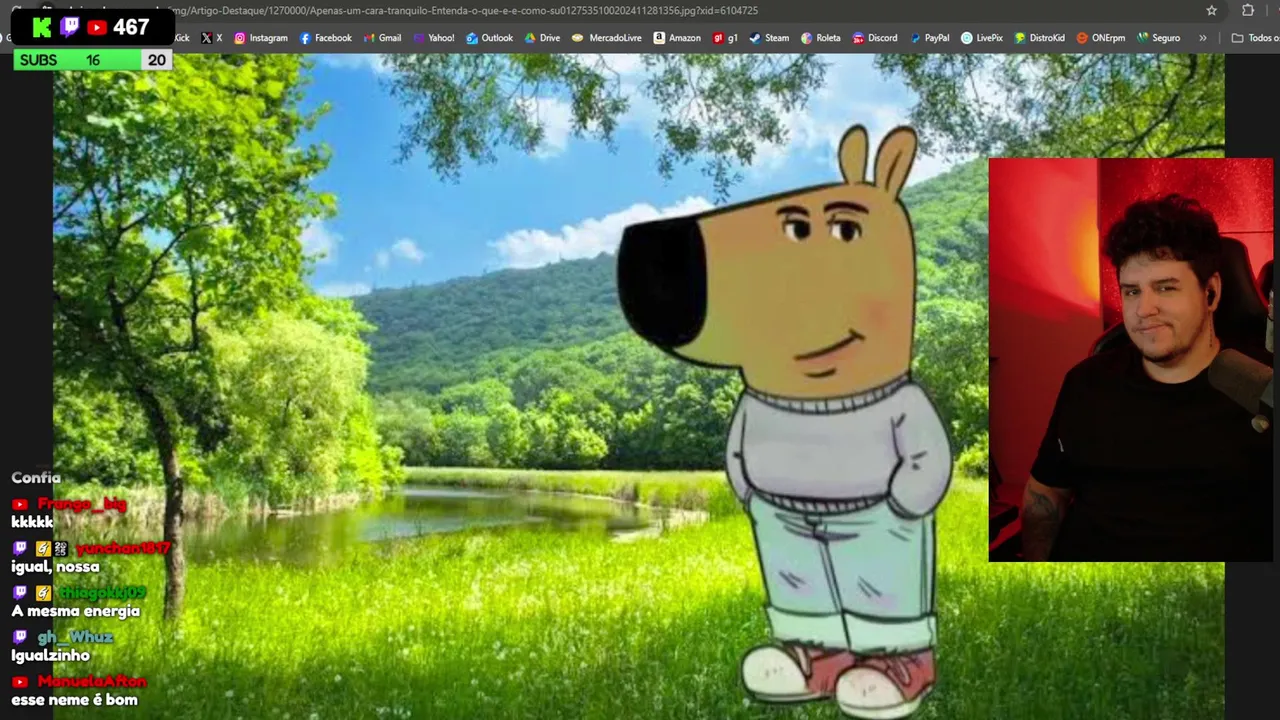The image size is (1280, 720).
Task: Open the Discord bookmark
Action: click(x=875, y=38)
